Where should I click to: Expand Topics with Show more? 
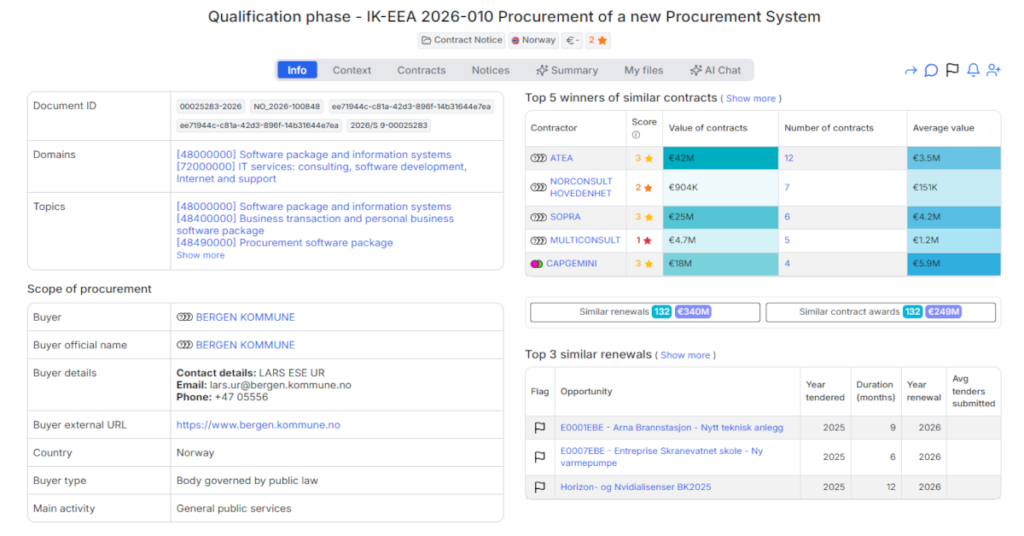pos(200,255)
